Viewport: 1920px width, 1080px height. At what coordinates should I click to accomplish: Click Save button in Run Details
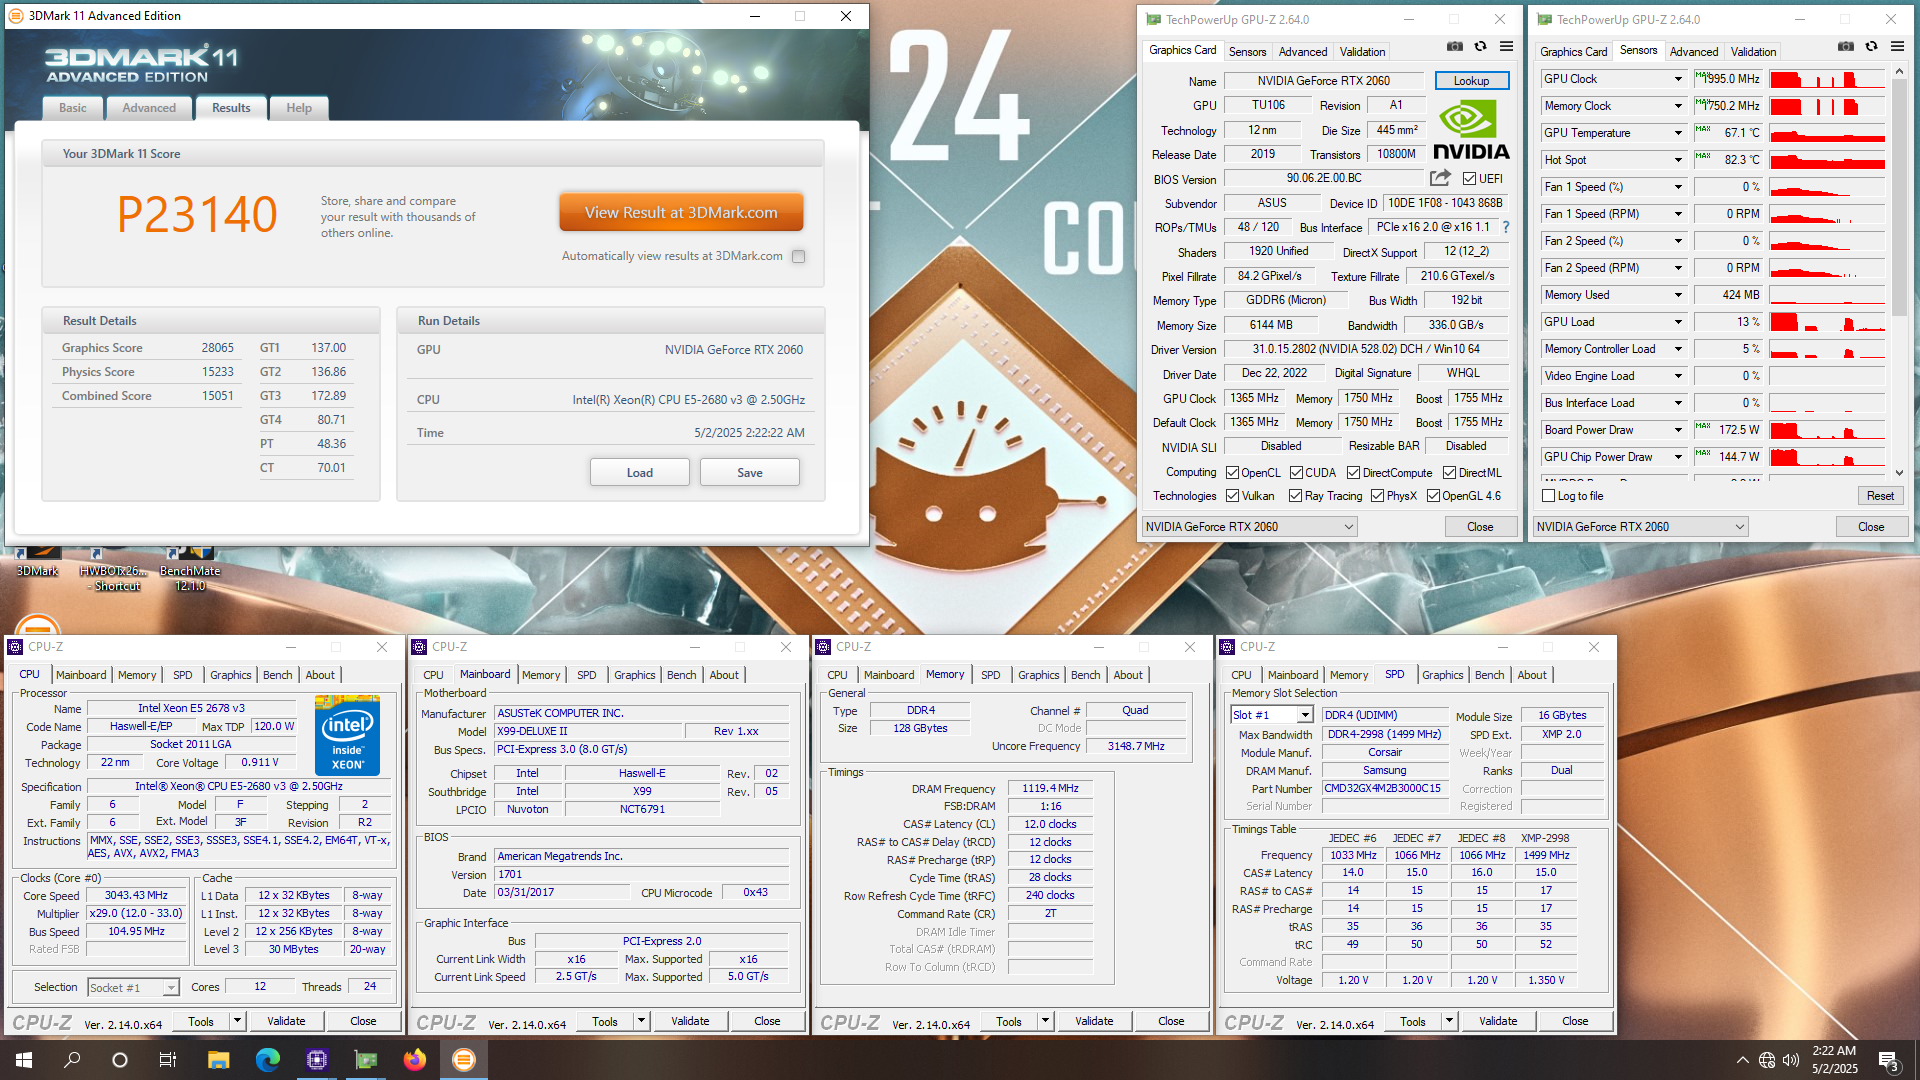tap(750, 473)
